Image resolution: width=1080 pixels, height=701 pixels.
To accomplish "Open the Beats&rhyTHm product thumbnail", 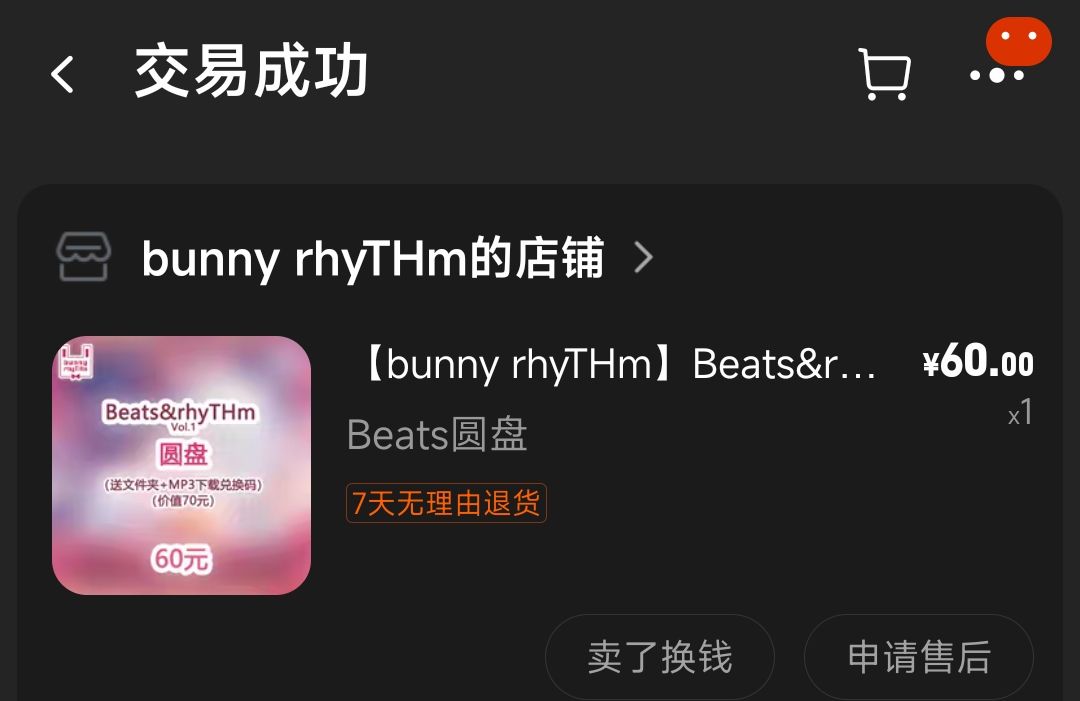I will point(182,465).
